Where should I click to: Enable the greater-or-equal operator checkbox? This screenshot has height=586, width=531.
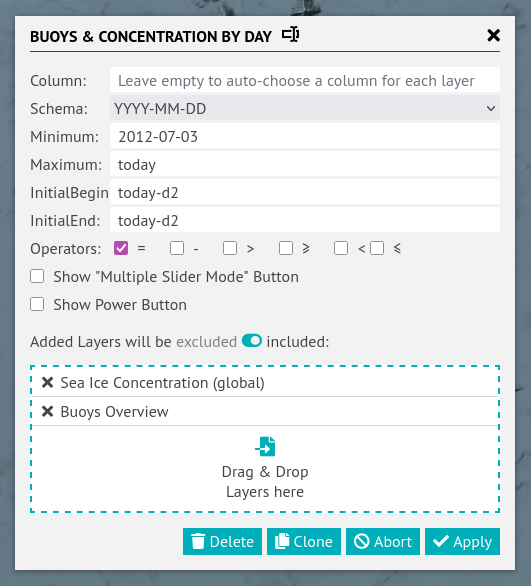pos(286,248)
